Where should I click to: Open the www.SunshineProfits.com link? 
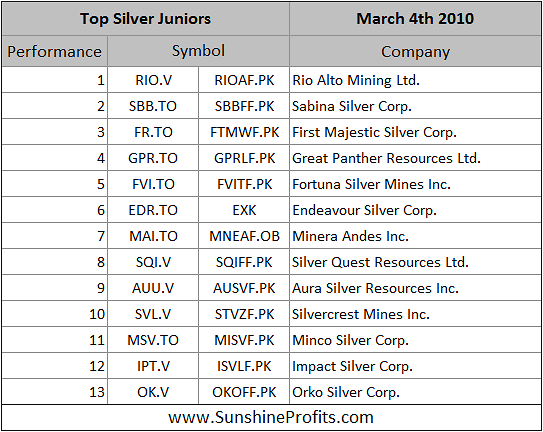click(x=271, y=417)
